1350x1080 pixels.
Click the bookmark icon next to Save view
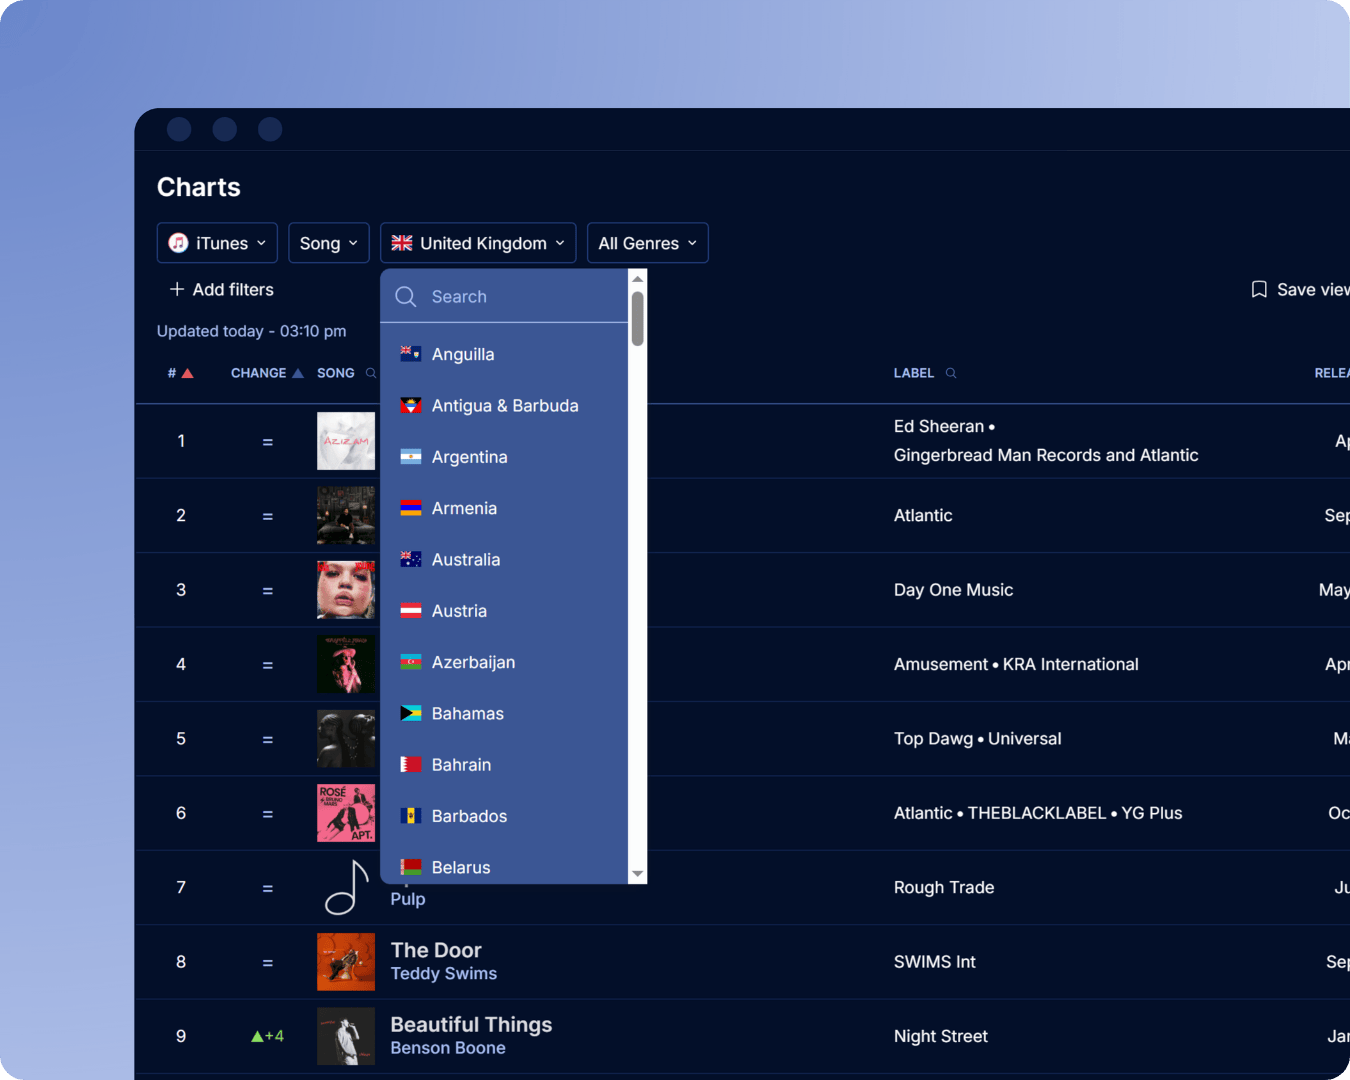click(x=1258, y=289)
